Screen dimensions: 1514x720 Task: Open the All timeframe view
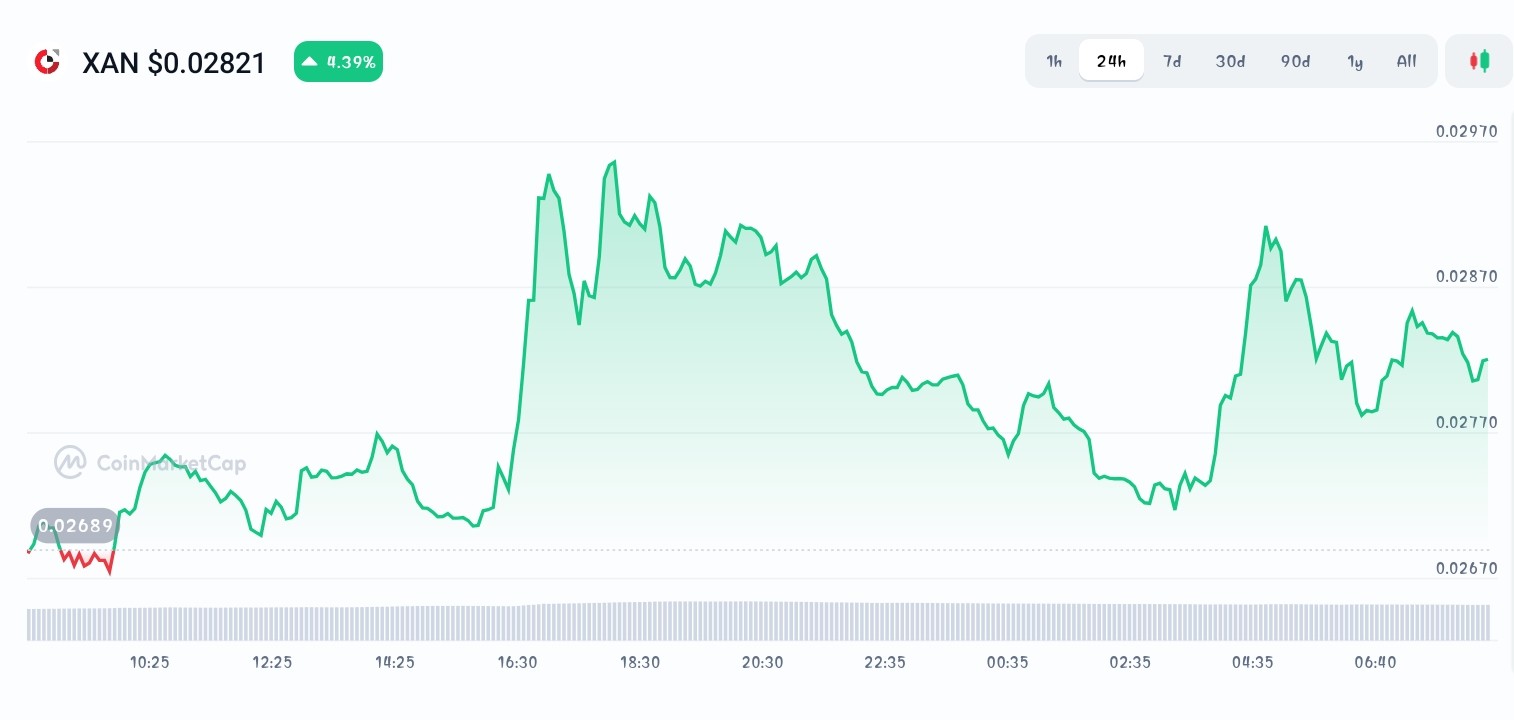[1406, 61]
